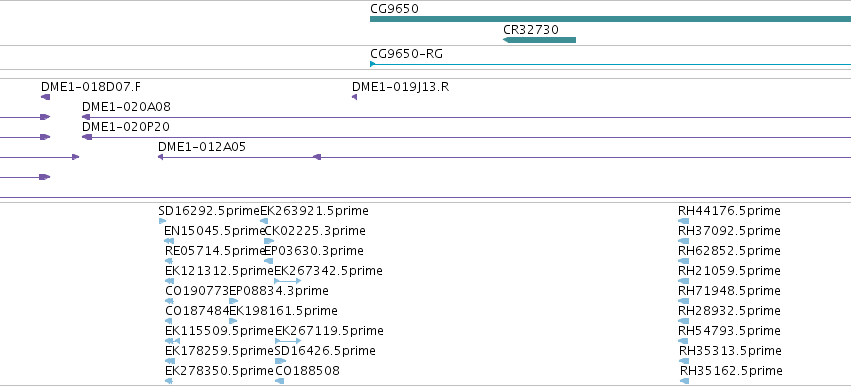Click the DME1-019J13.R small arrow marker
The width and height of the screenshot is (851, 386).
(354, 97)
